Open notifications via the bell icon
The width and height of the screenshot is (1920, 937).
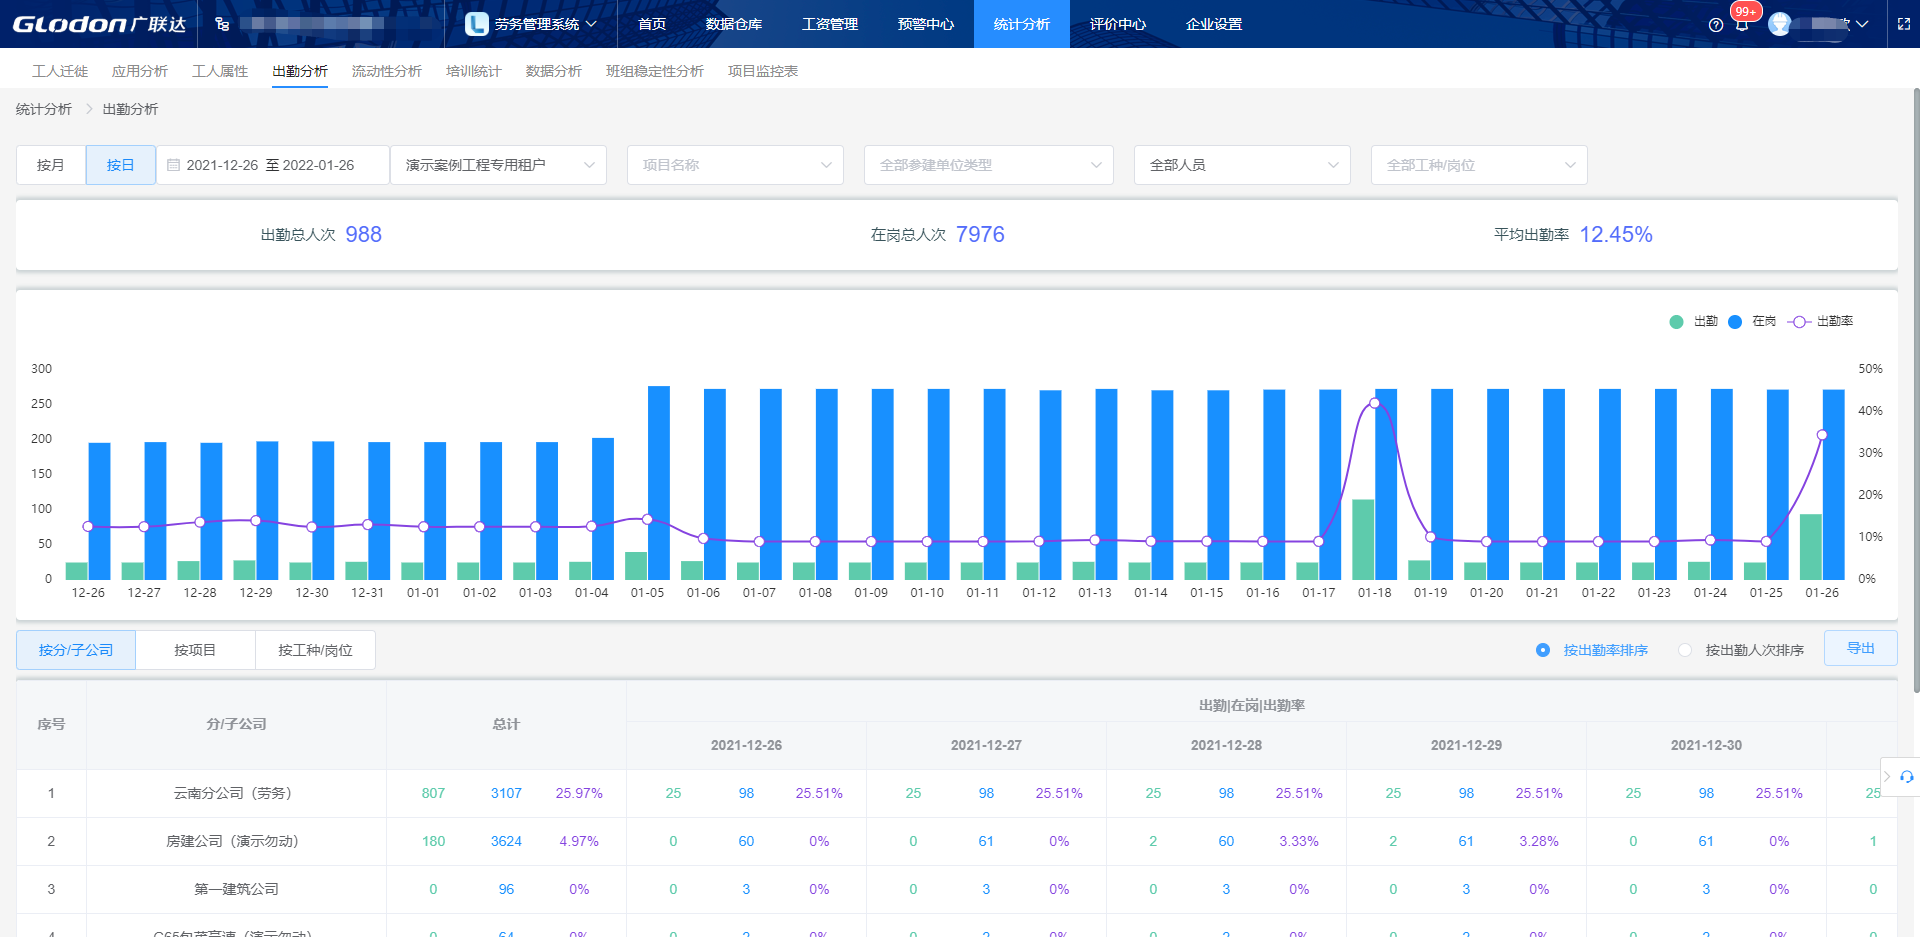(x=1742, y=25)
